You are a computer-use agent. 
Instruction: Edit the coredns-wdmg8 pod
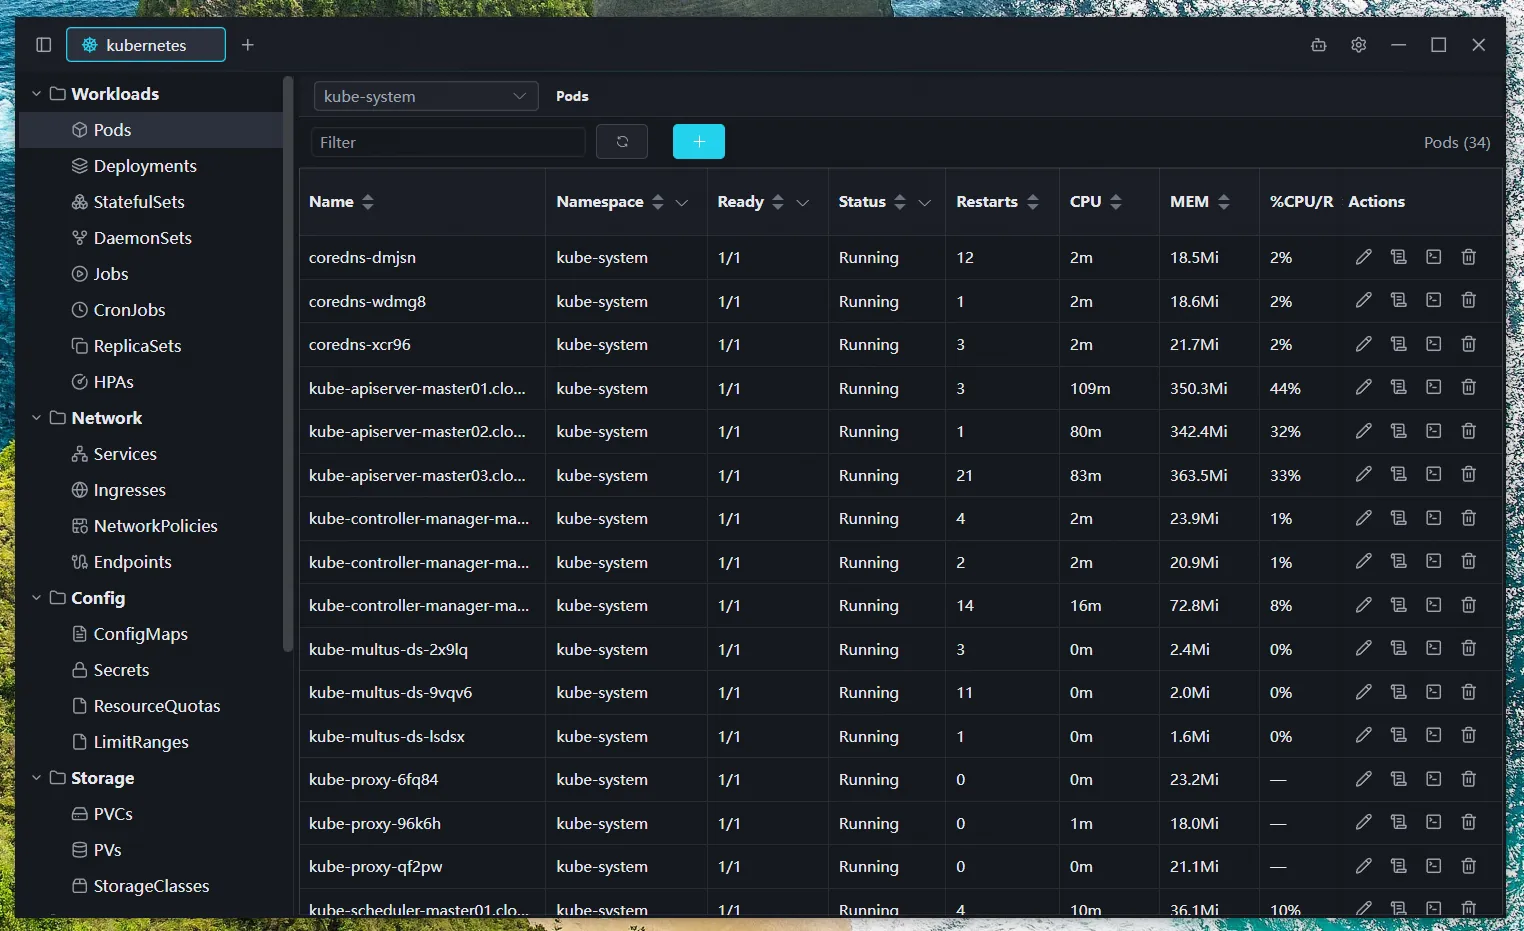click(x=1363, y=300)
